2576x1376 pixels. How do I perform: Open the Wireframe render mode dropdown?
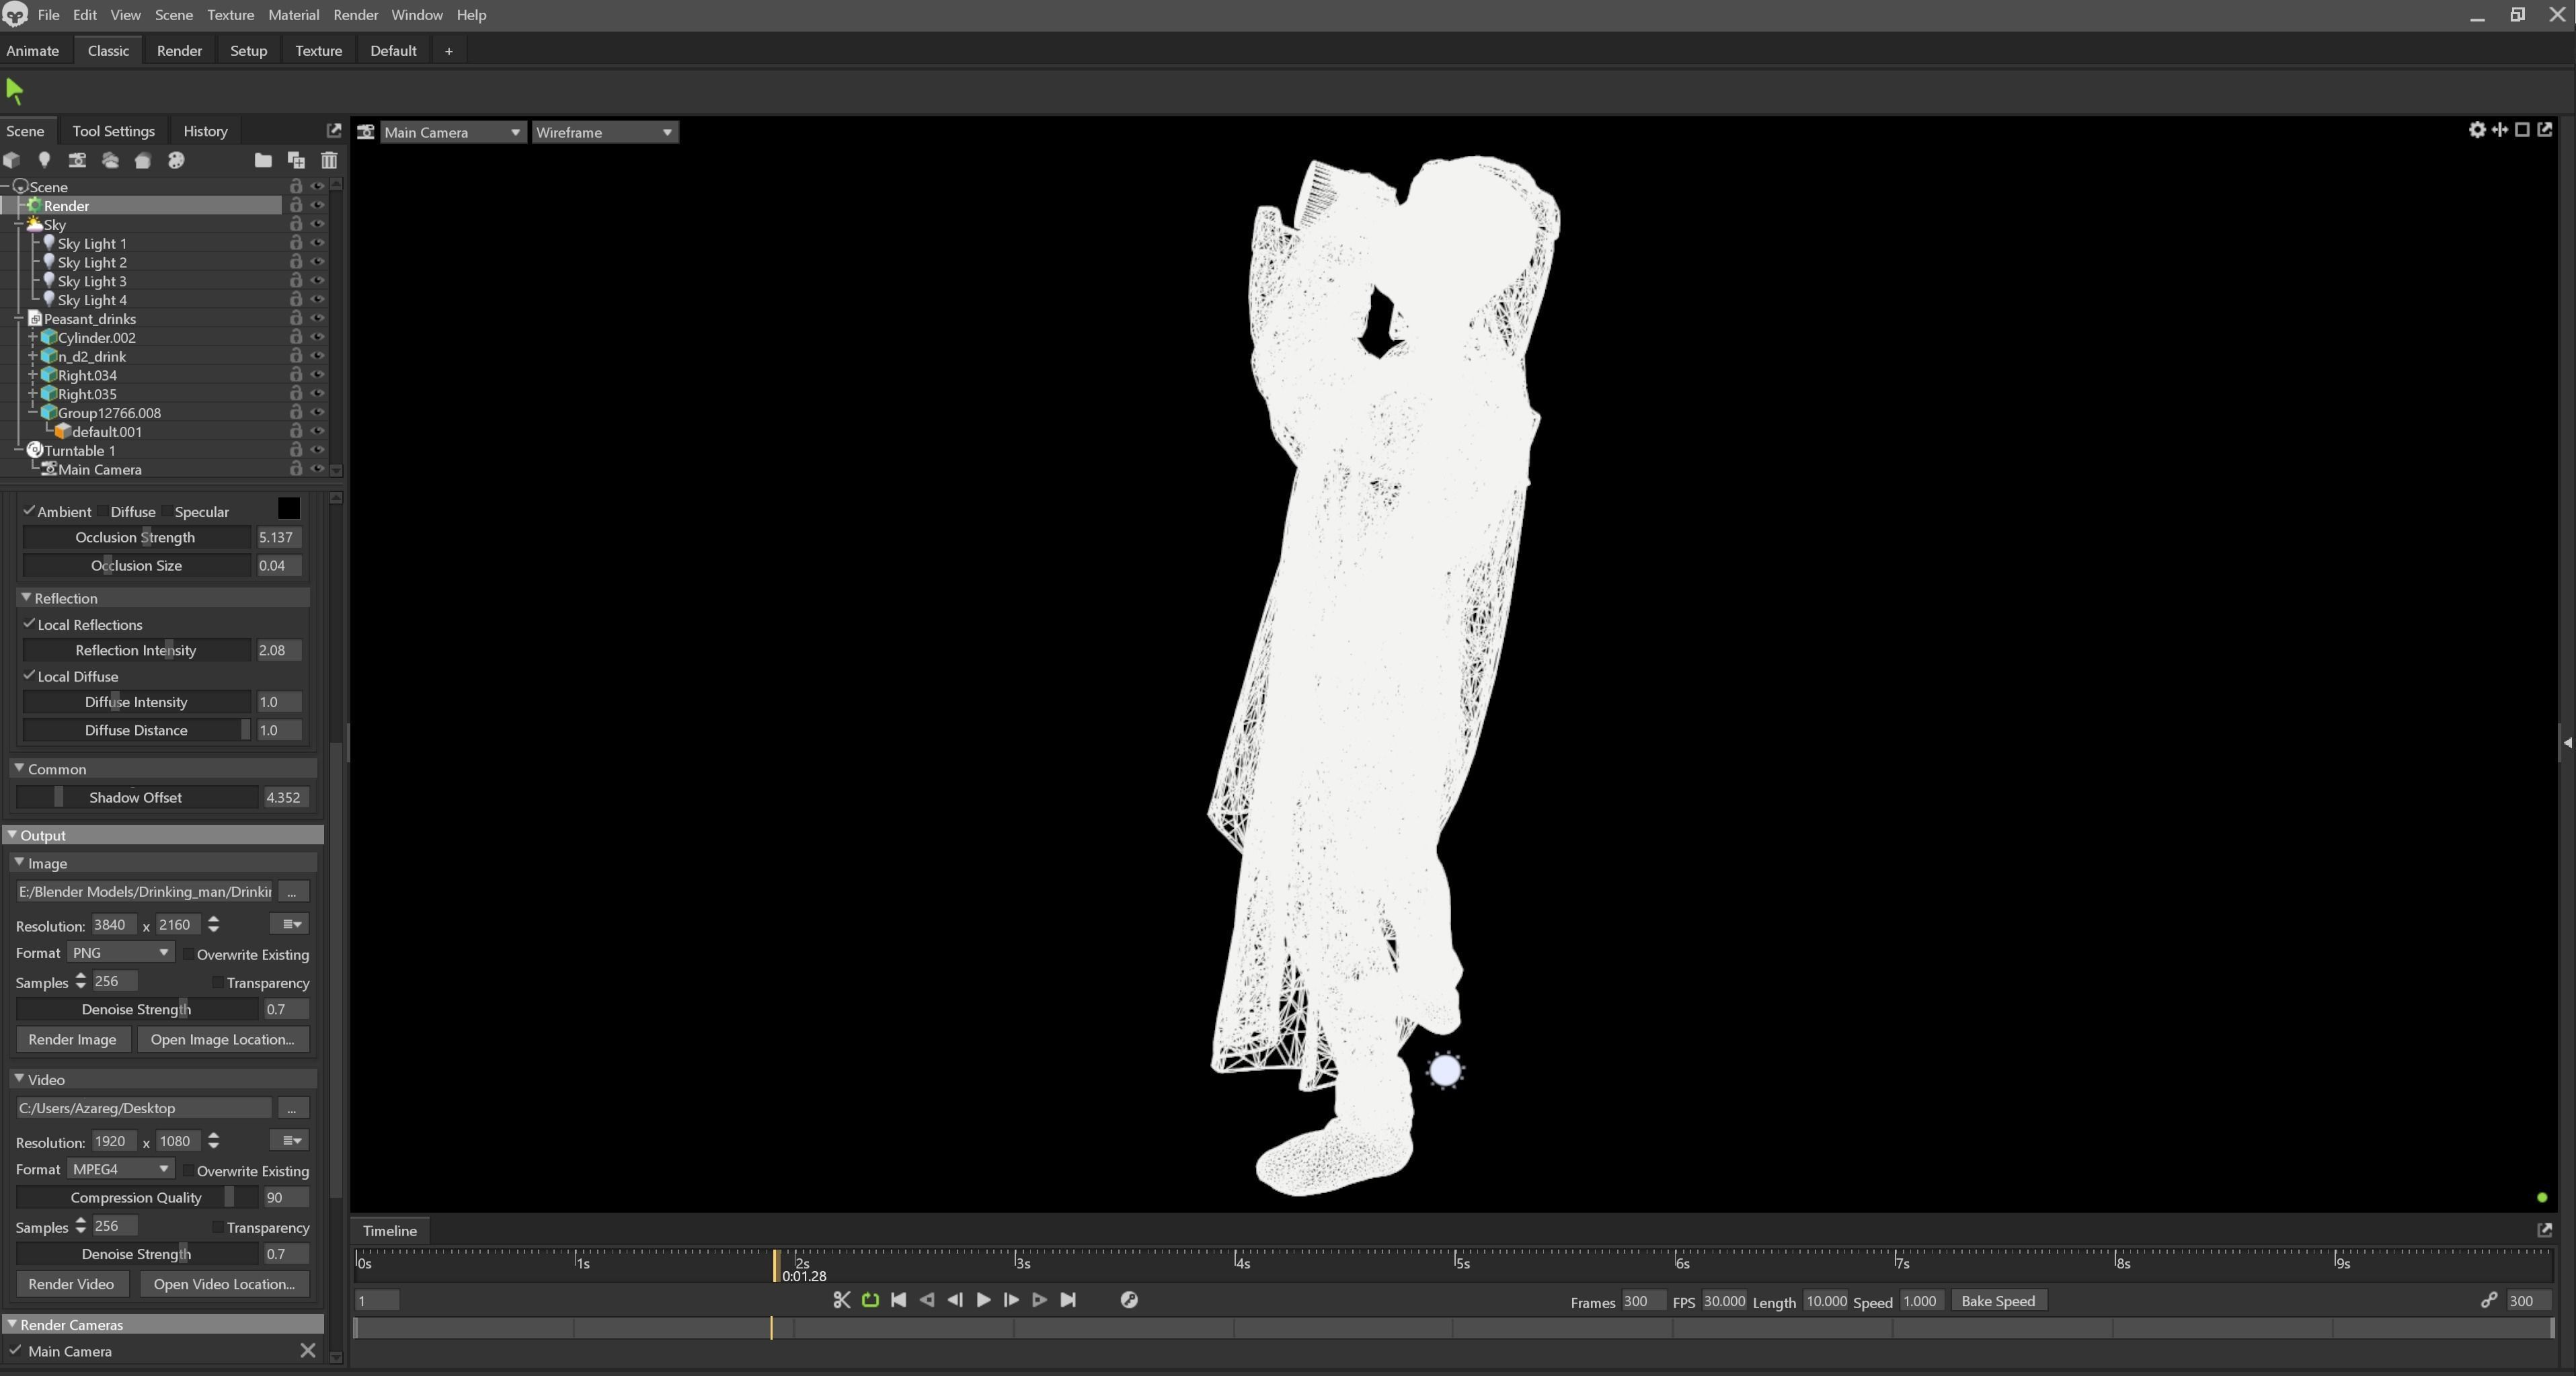pos(604,132)
